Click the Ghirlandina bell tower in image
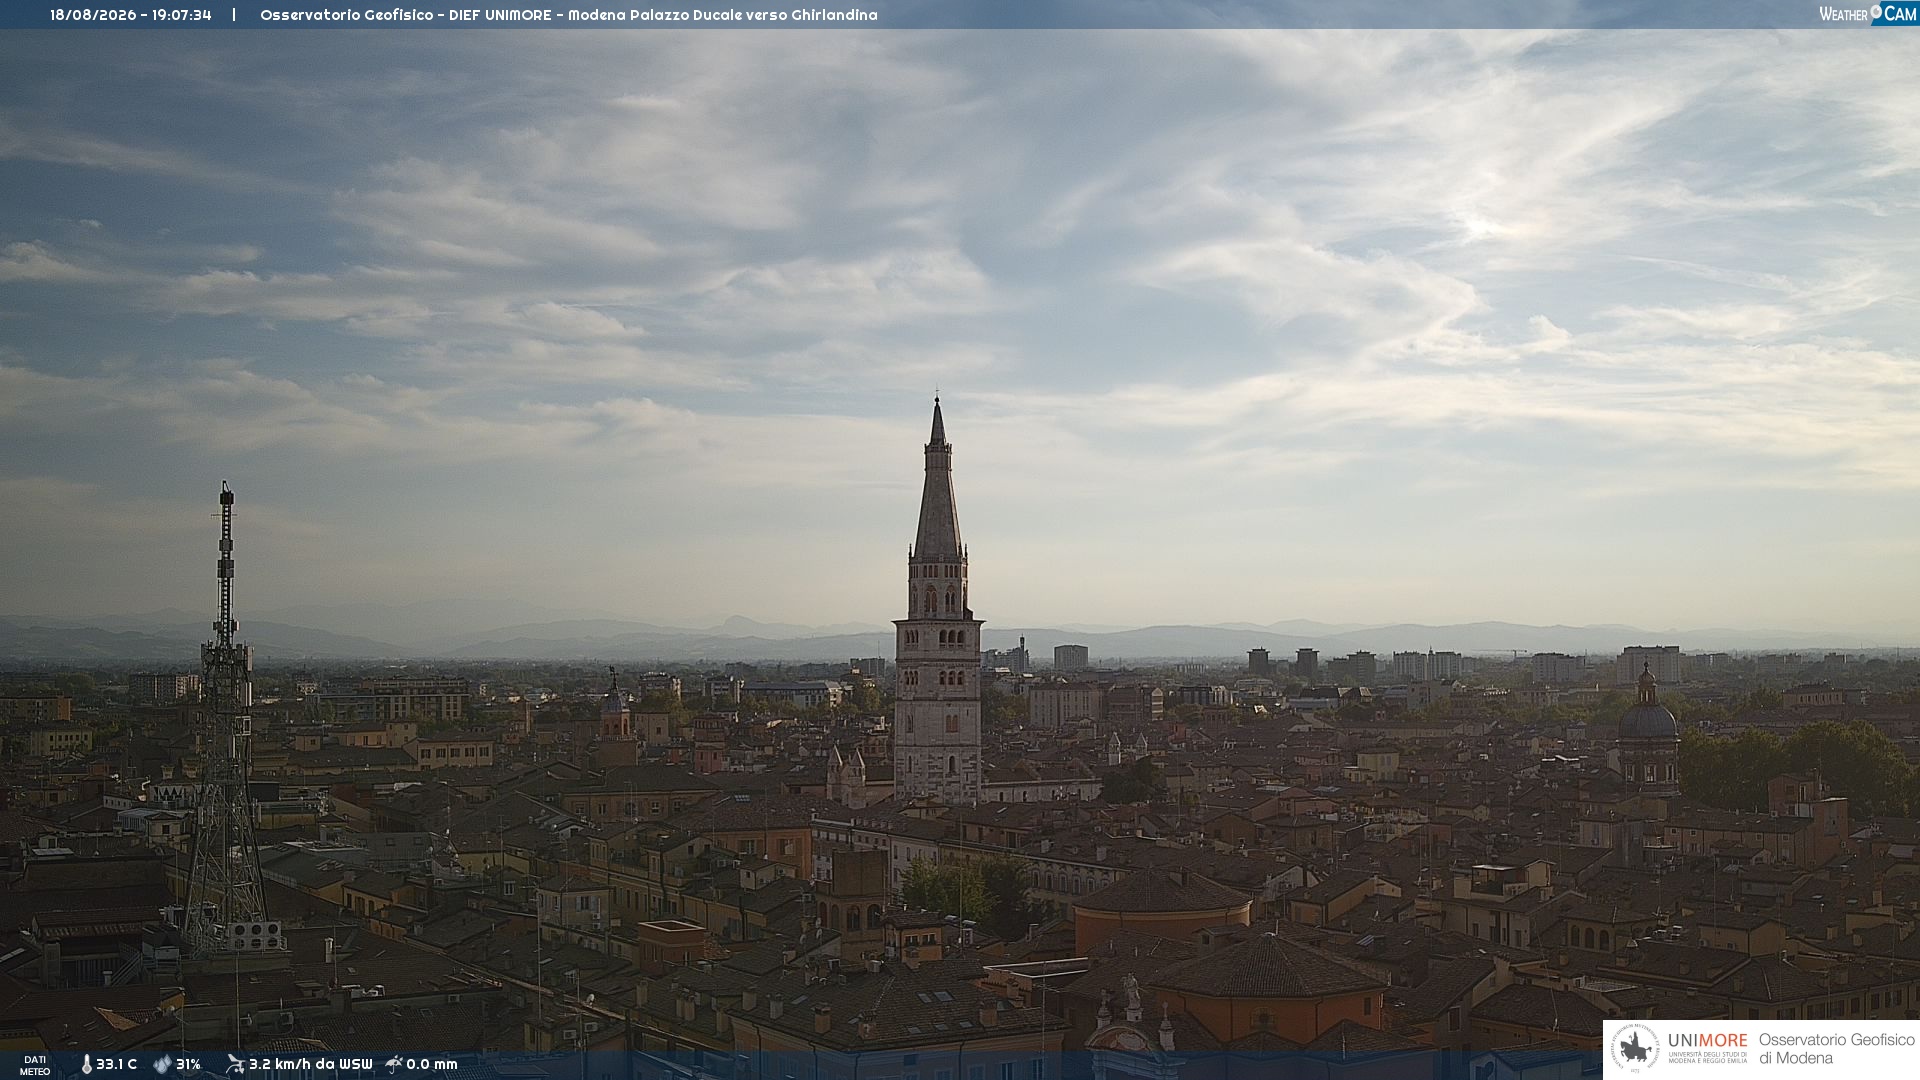This screenshot has width=1920, height=1080. point(937,600)
